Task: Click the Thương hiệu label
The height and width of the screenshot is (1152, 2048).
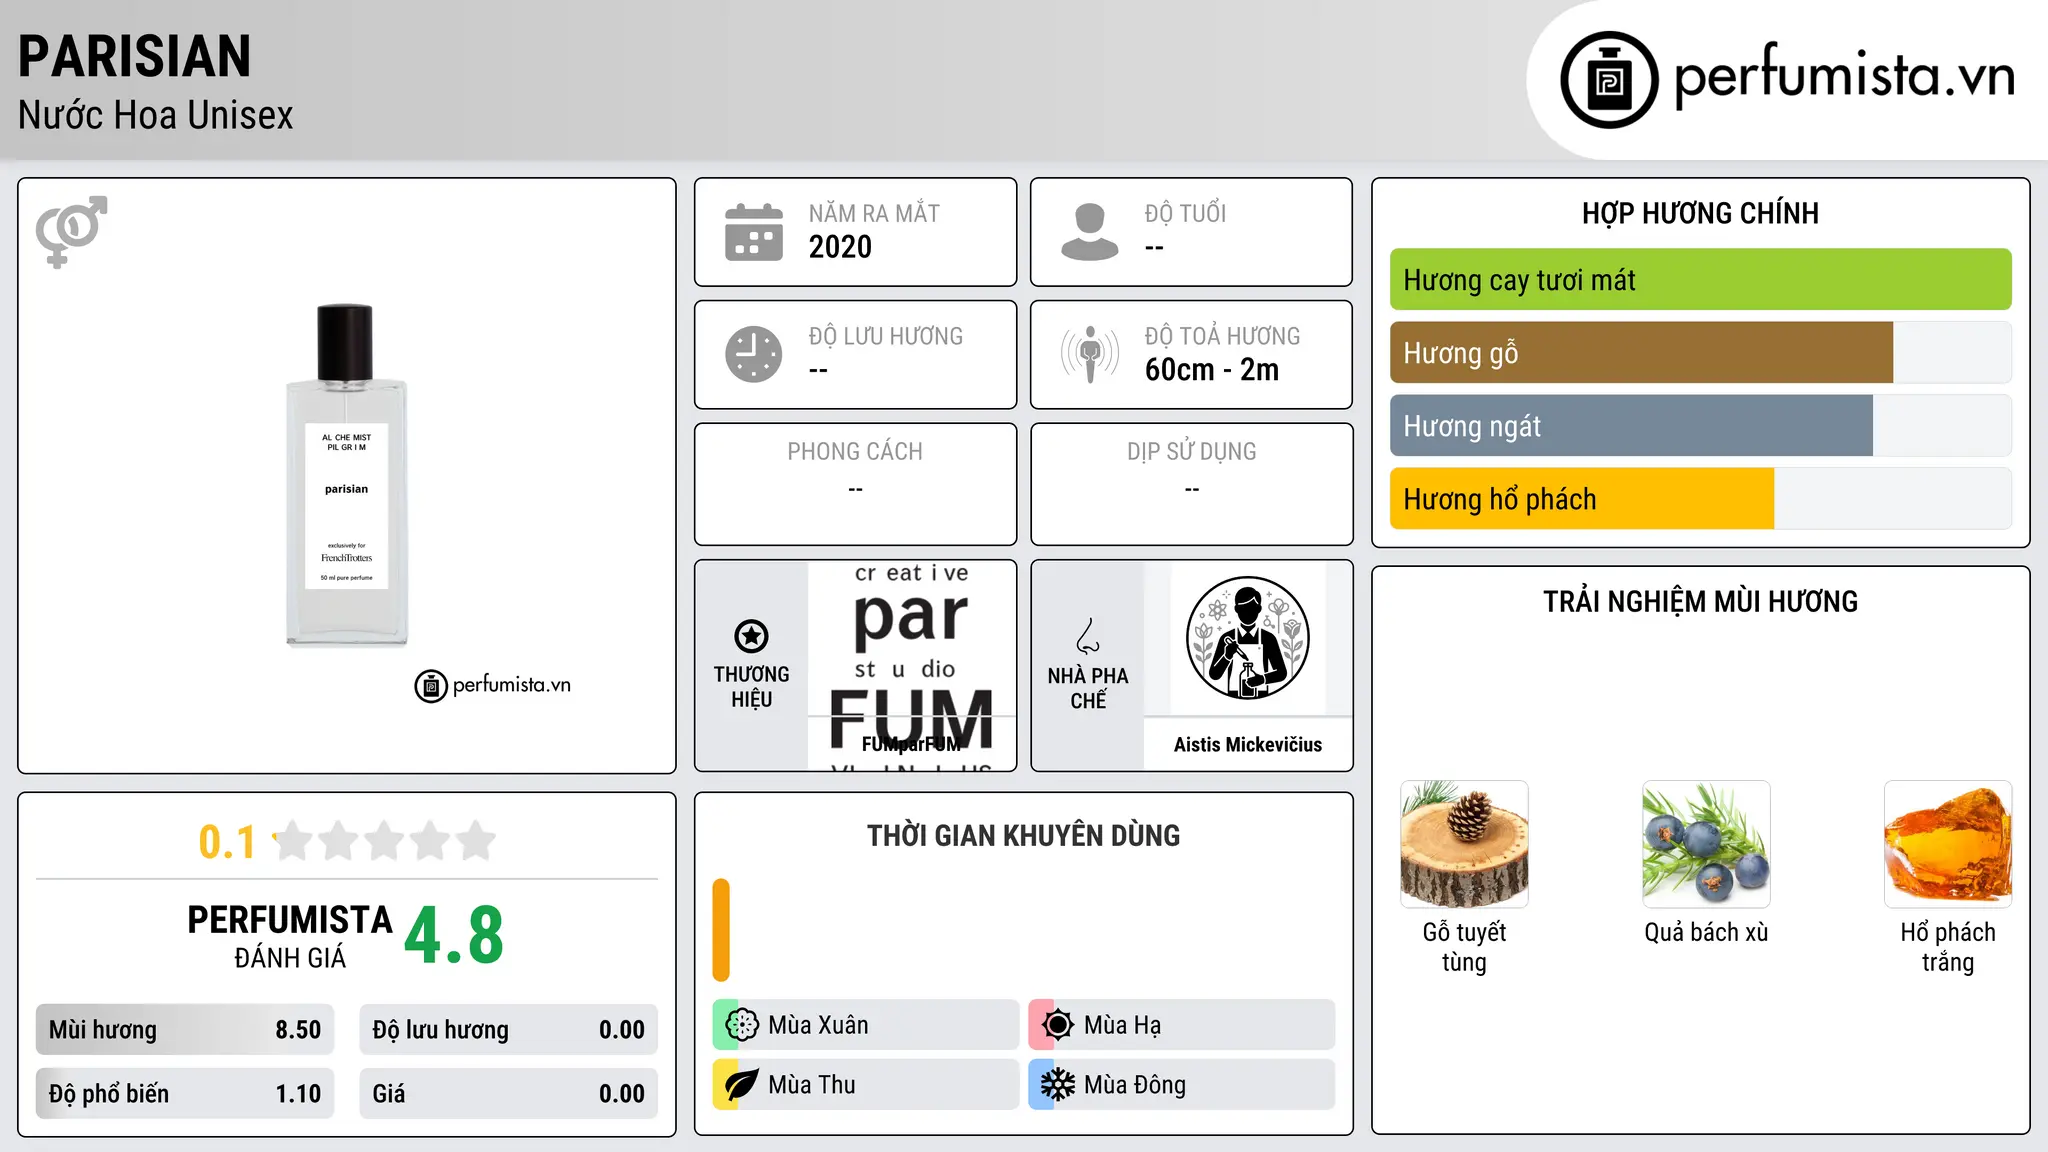Action: (751, 687)
